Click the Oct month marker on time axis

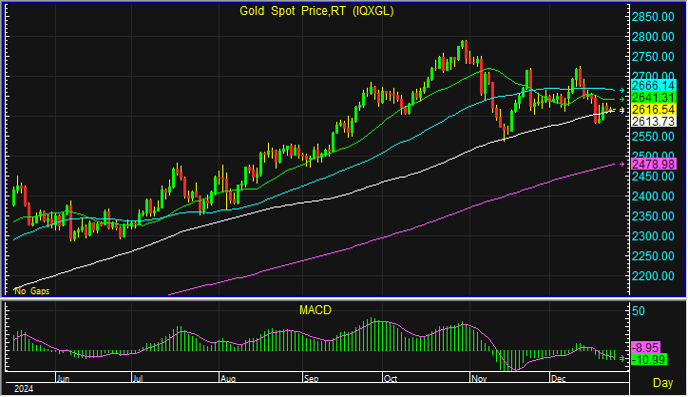click(390, 379)
